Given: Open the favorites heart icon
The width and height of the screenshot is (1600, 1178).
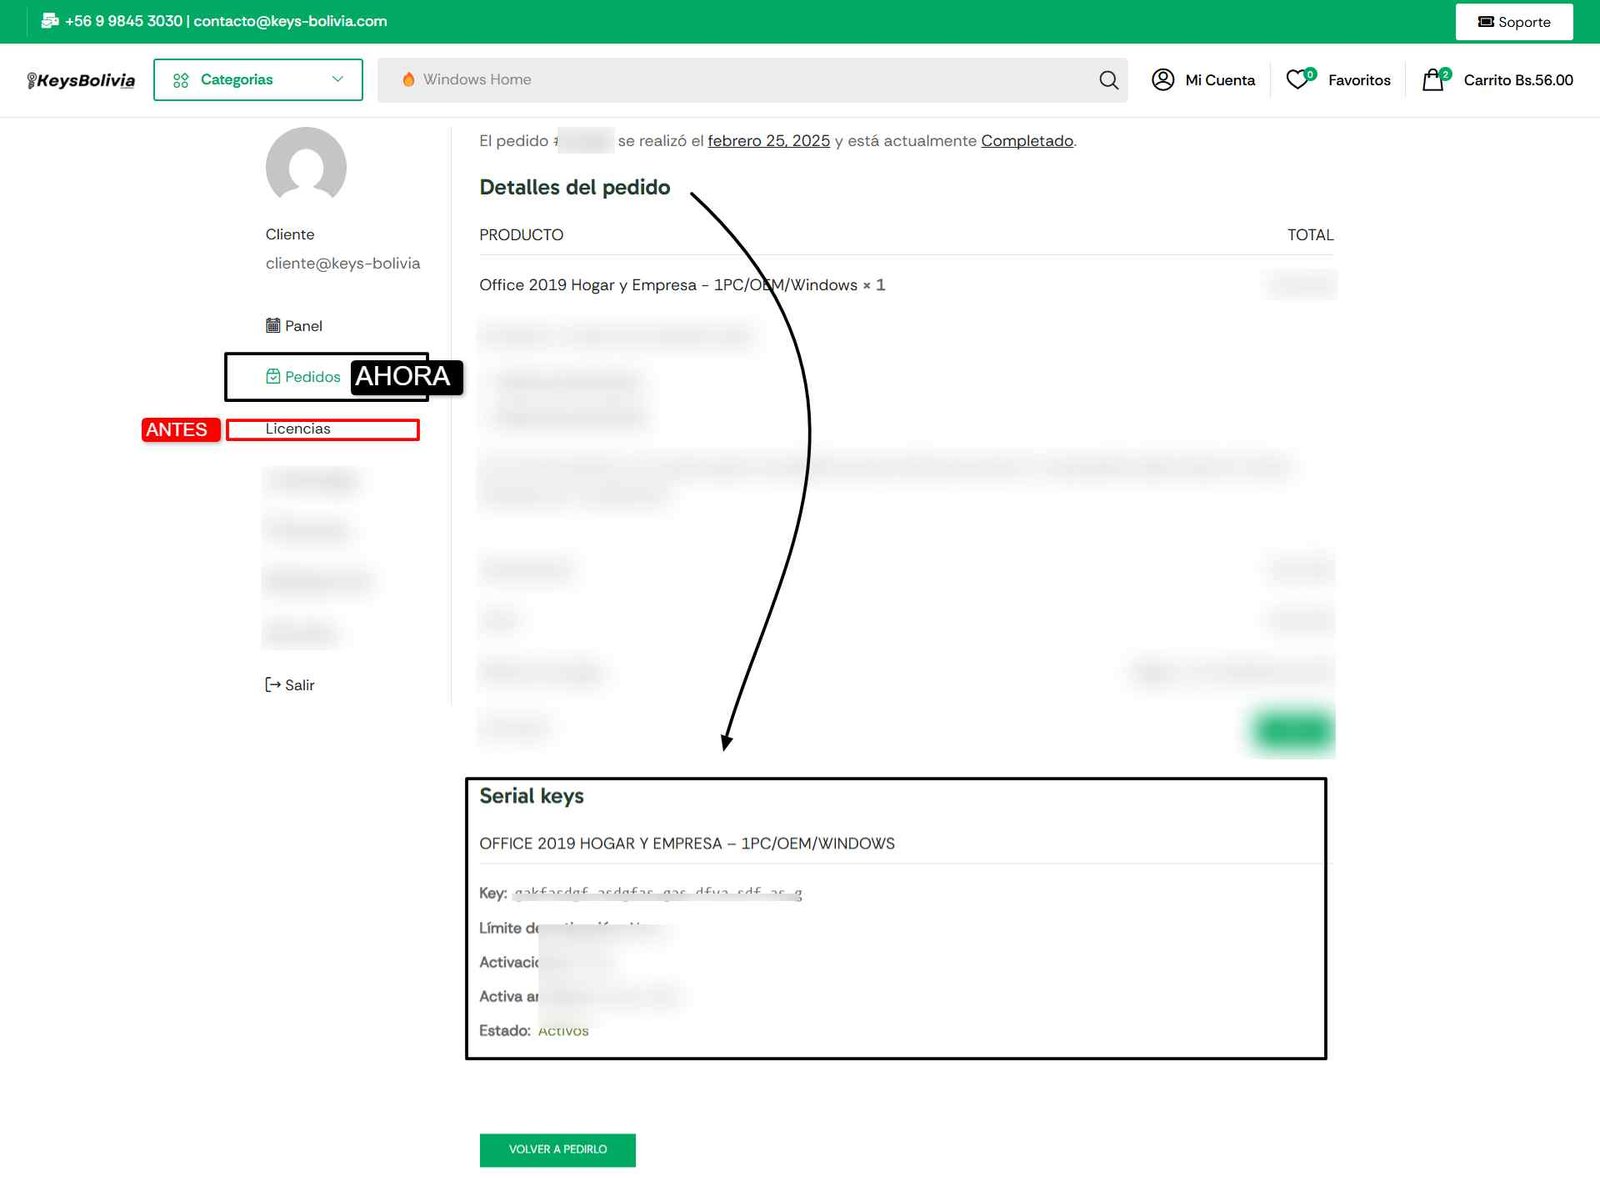Looking at the screenshot, I should pyautogui.click(x=1297, y=80).
